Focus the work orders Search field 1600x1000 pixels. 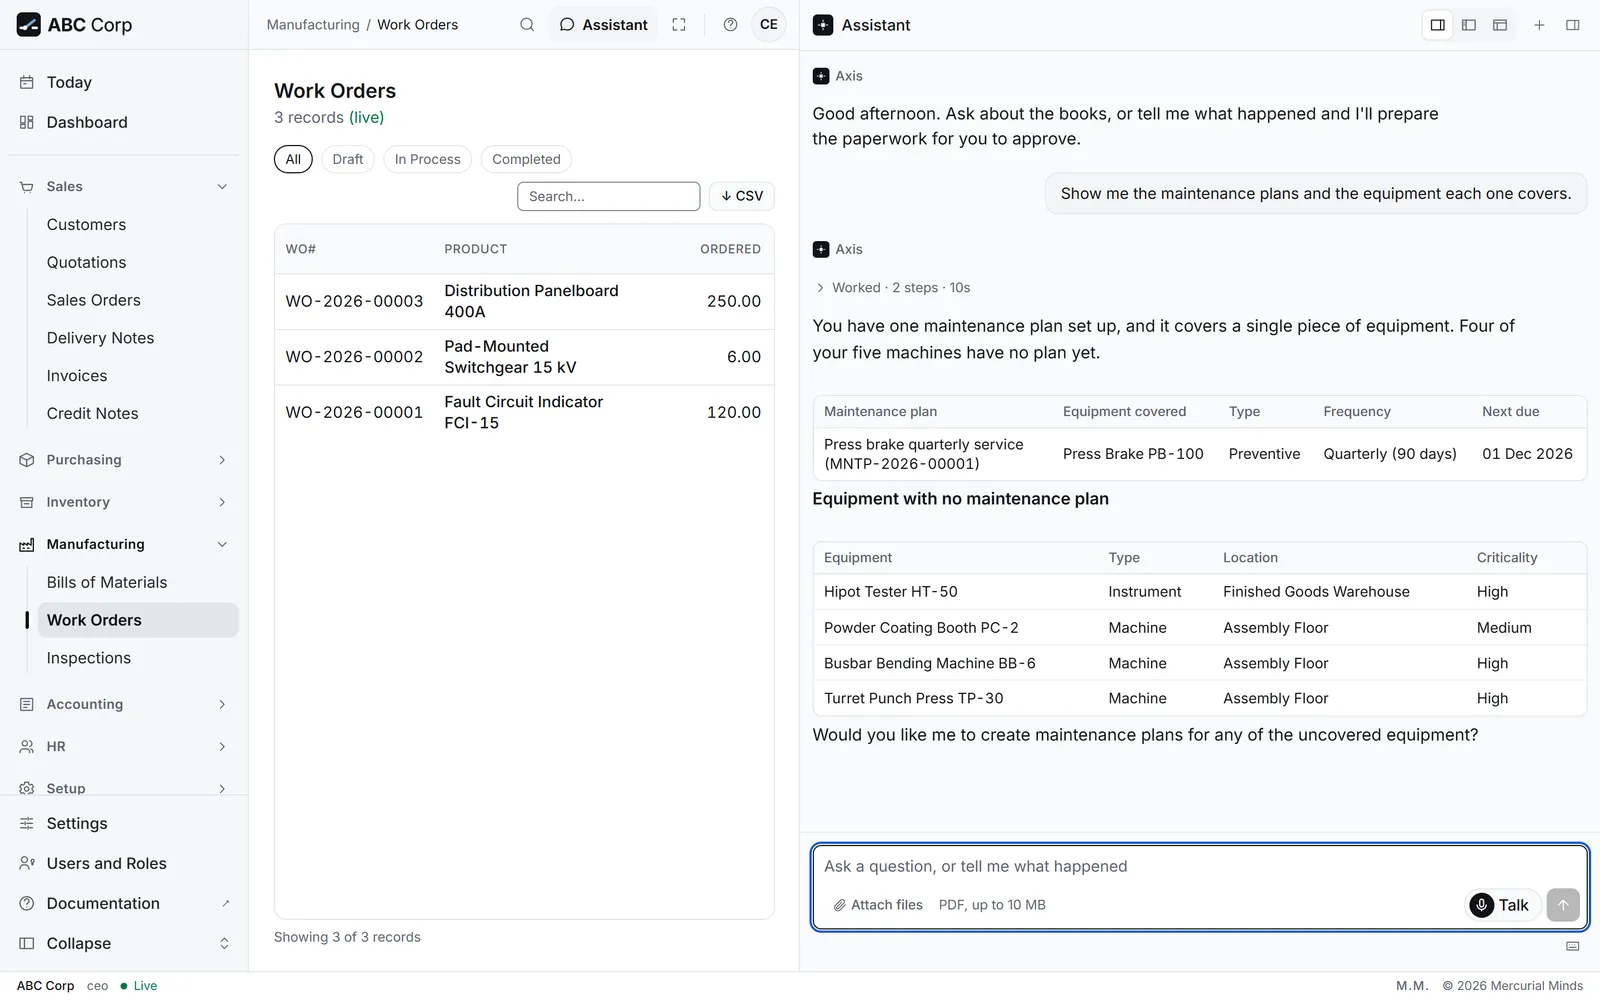[608, 196]
